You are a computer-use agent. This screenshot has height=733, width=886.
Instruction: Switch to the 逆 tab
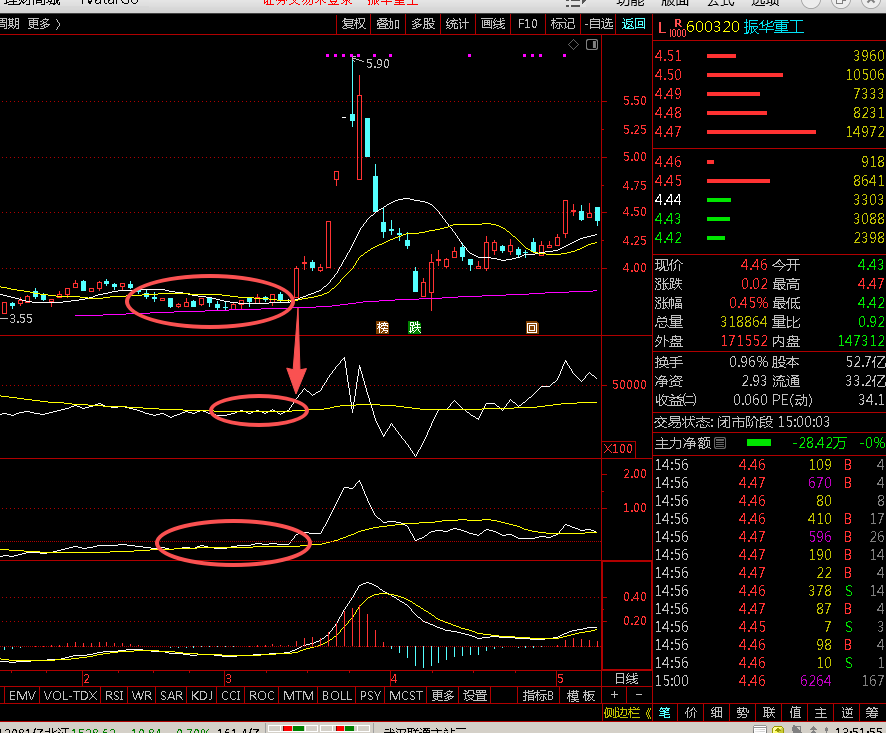coord(846,713)
